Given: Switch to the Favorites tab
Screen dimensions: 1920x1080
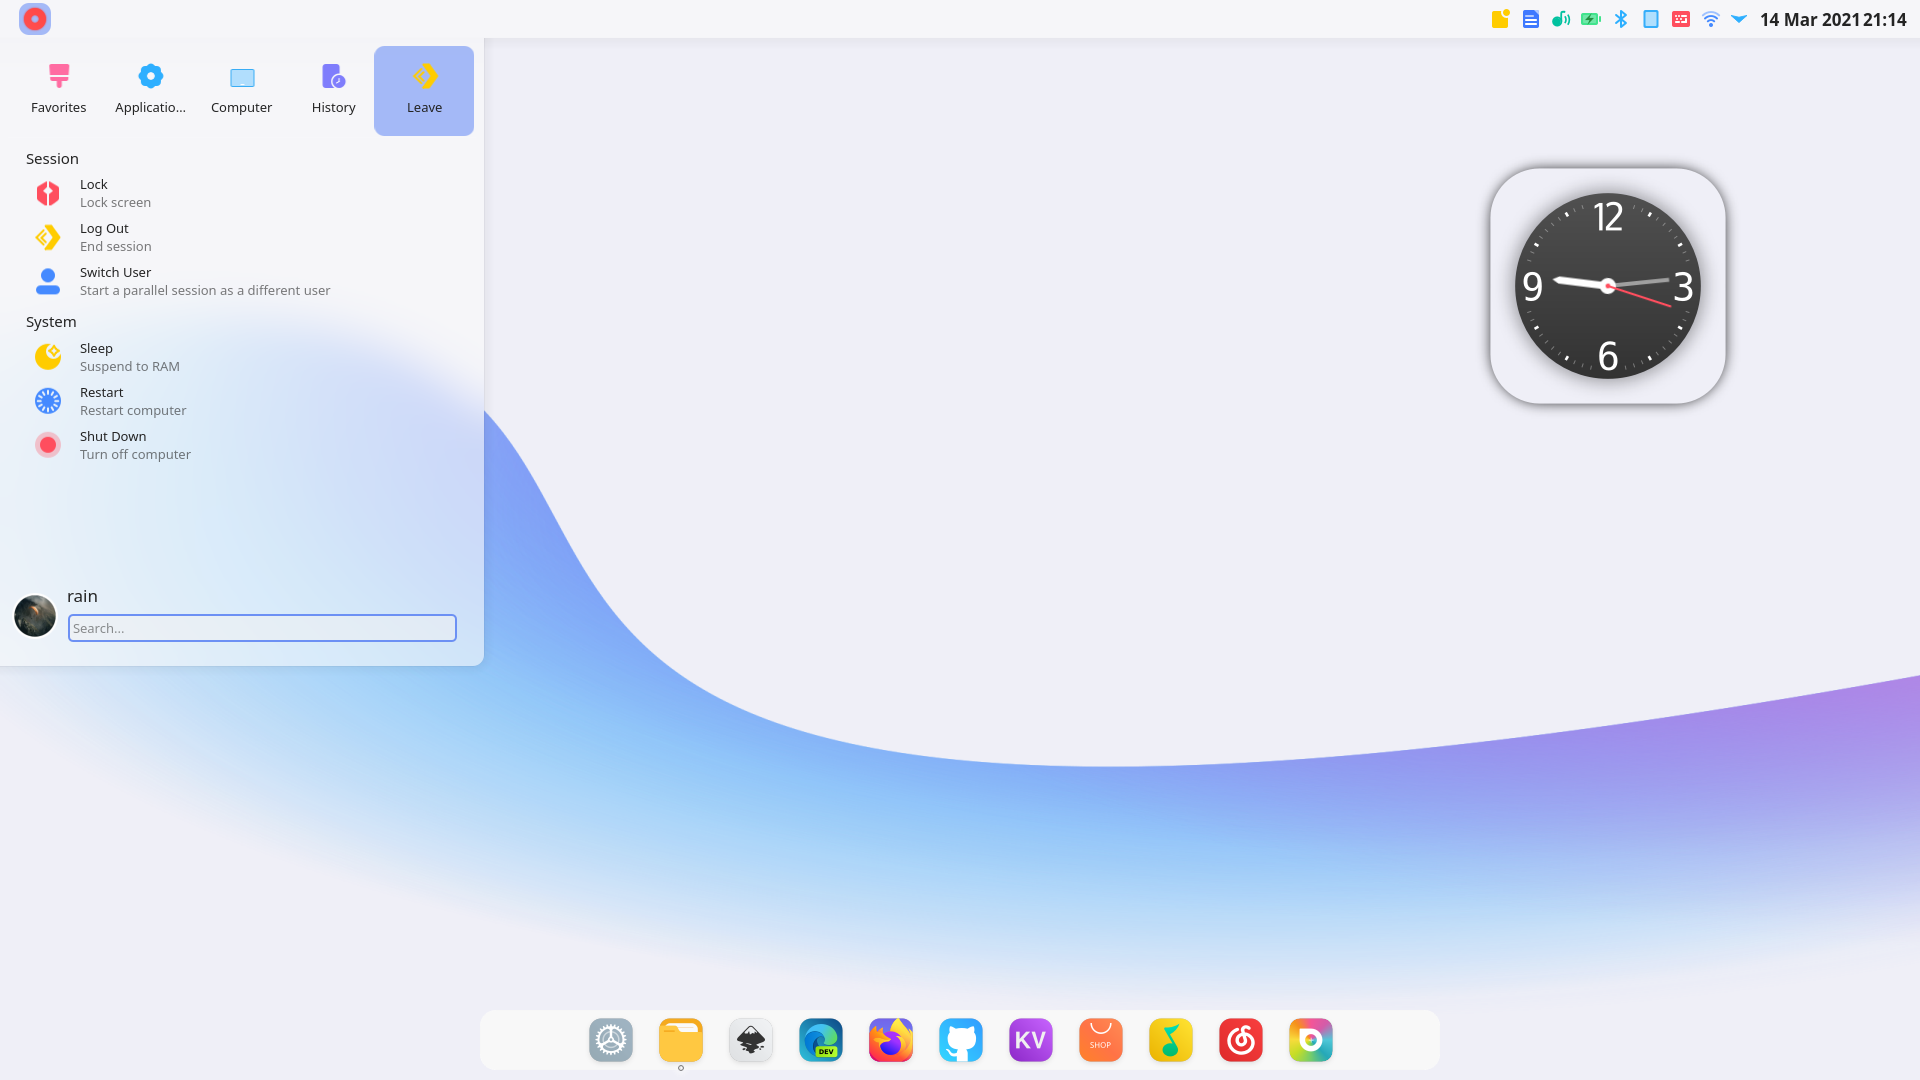Looking at the screenshot, I should tap(59, 90).
